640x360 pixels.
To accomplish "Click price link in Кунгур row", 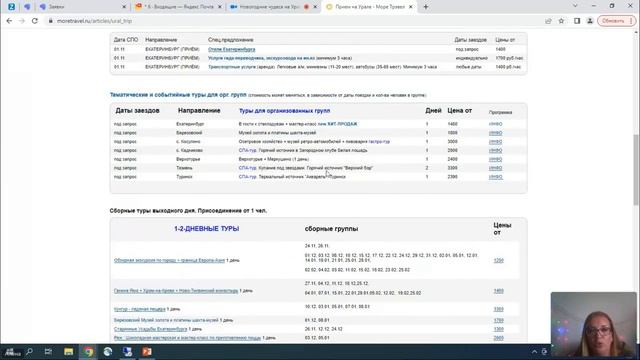I will 498,309.
